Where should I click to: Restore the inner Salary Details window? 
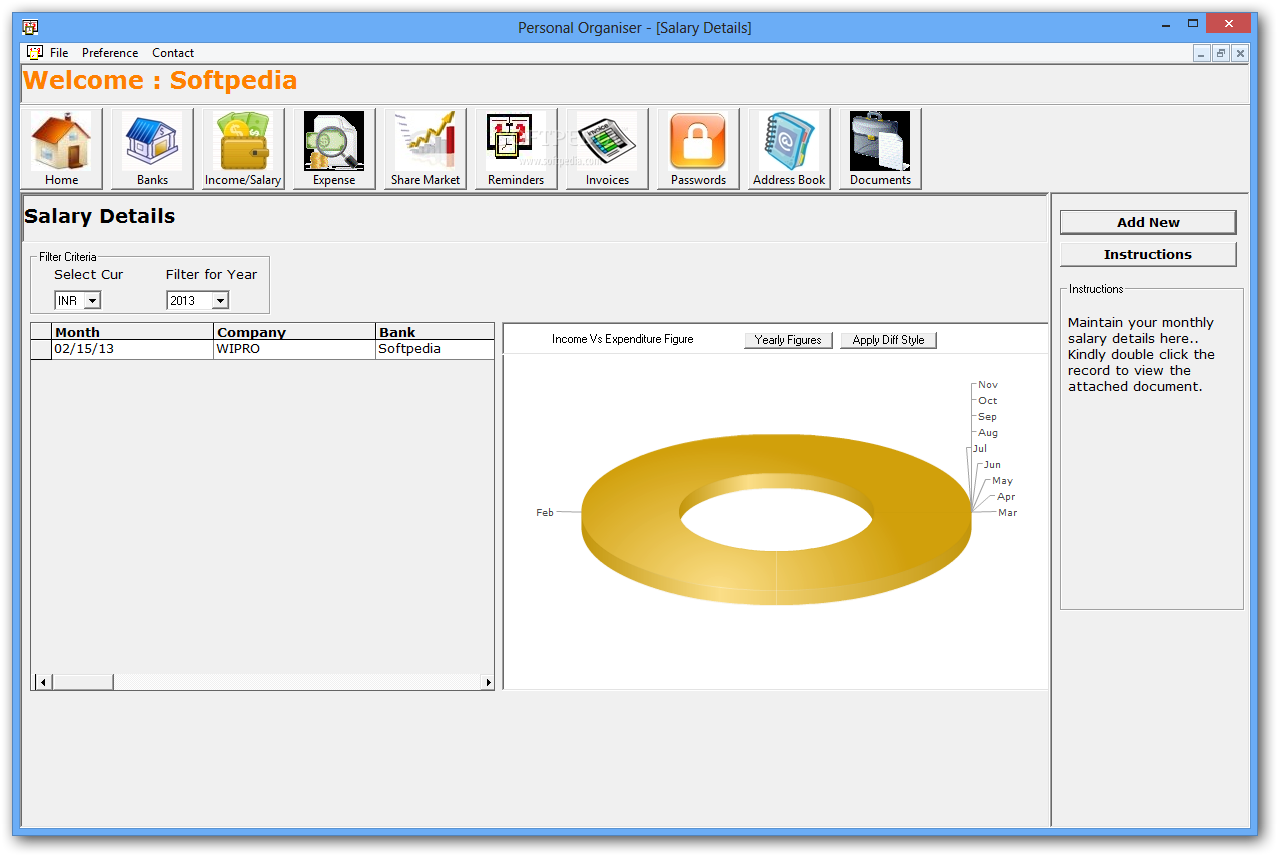click(x=1221, y=53)
